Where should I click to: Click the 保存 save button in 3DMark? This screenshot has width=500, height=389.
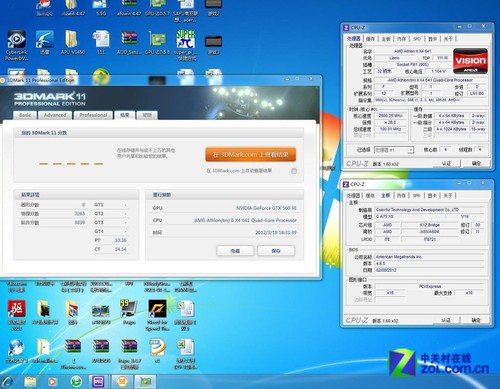click(276, 251)
